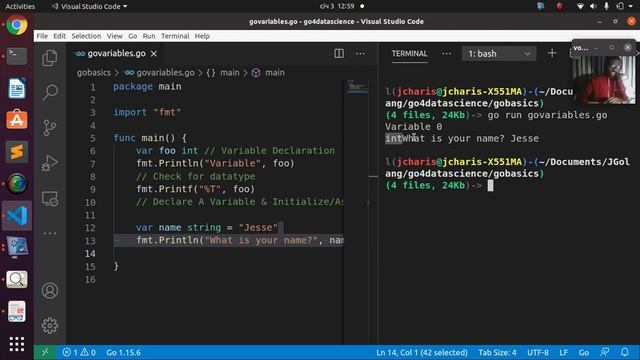Screen dimensions: 640x360
Task: Change LF end of line sequence
Action: click(x=564, y=352)
